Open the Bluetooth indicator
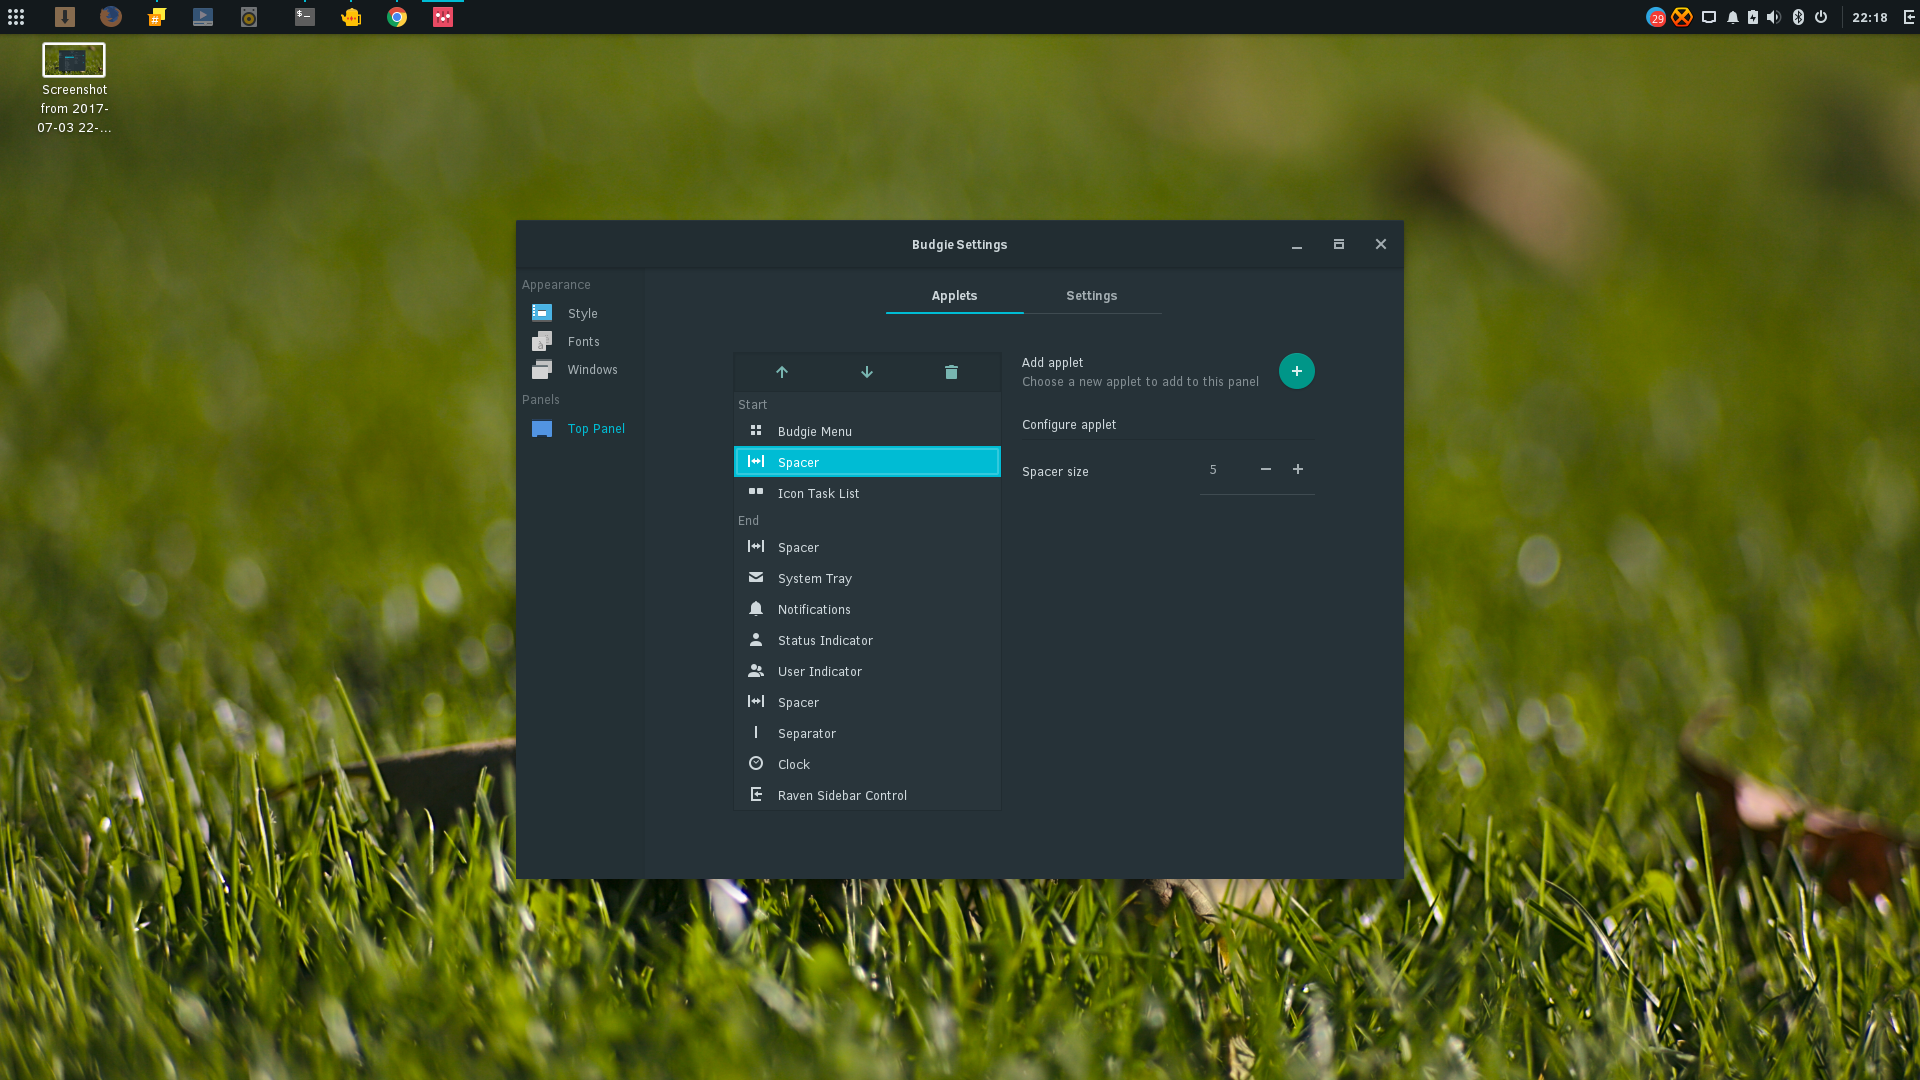Image resolution: width=1920 pixels, height=1080 pixels. coord(1798,17)
